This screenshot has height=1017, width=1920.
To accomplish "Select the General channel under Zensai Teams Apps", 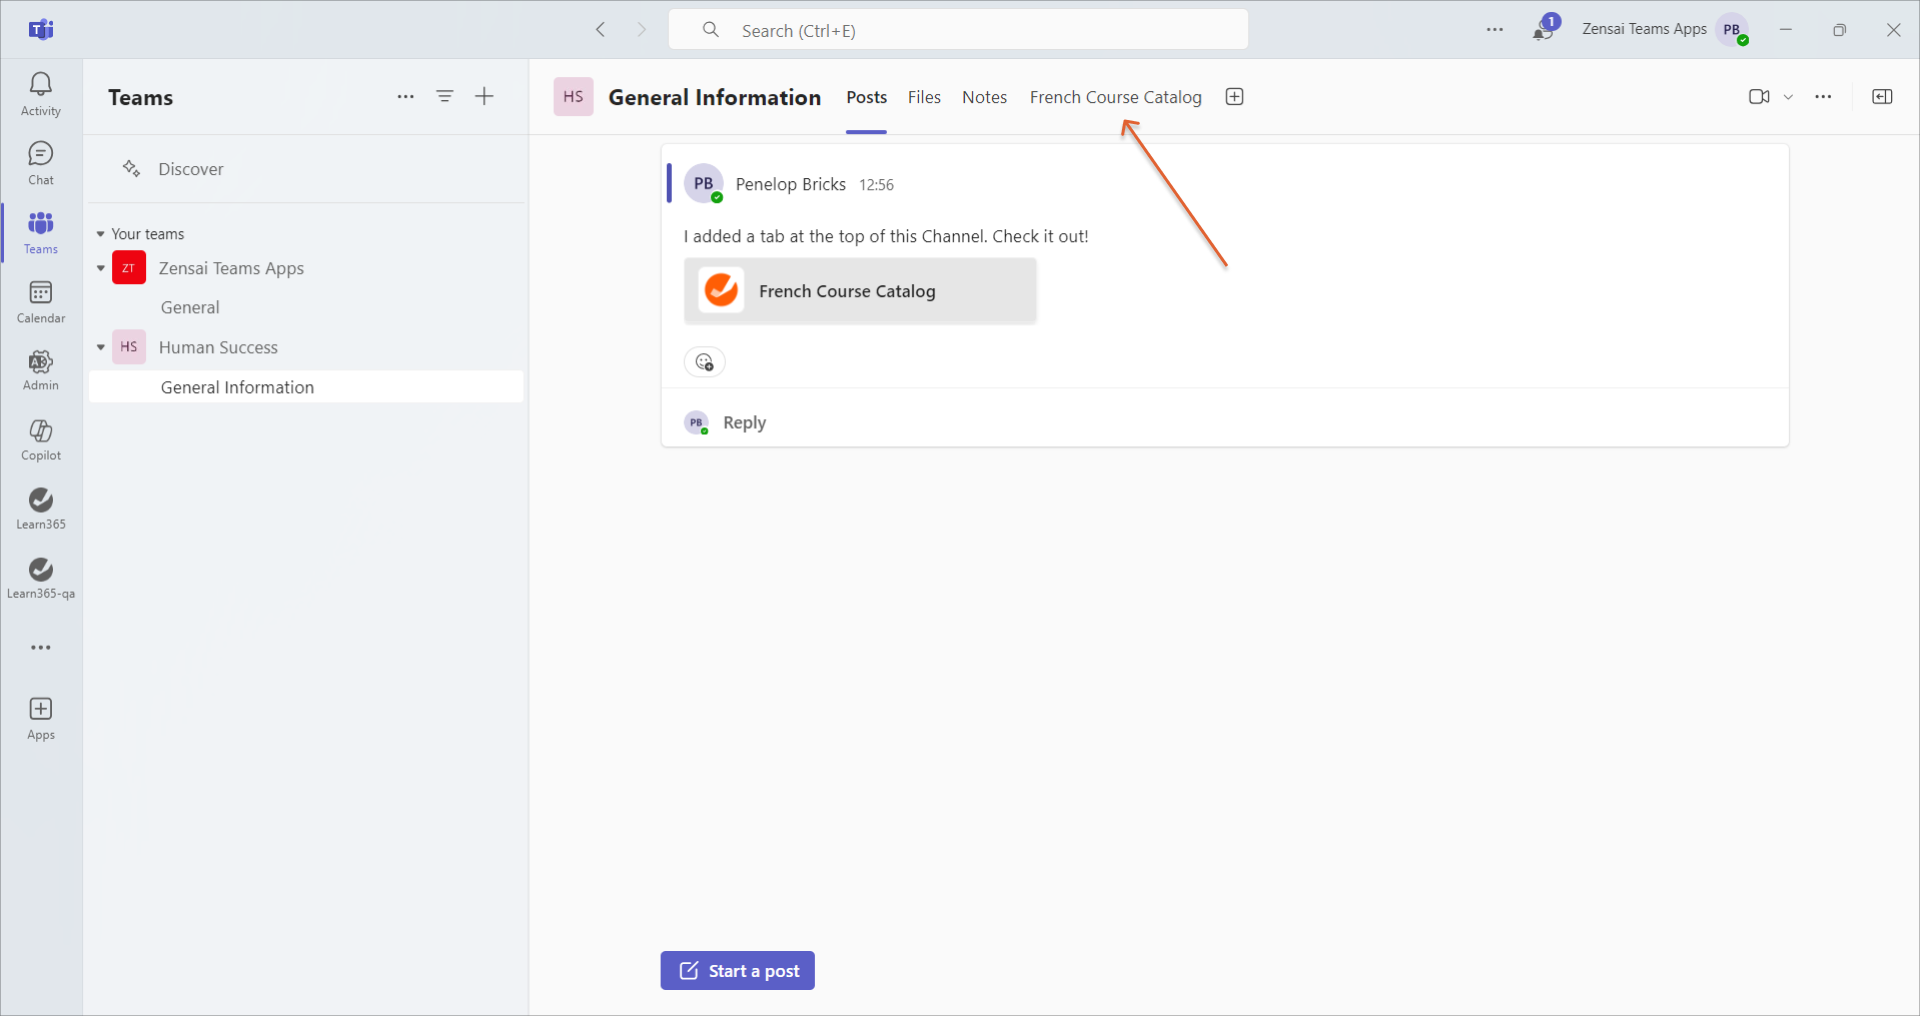I will pos(190,308).
